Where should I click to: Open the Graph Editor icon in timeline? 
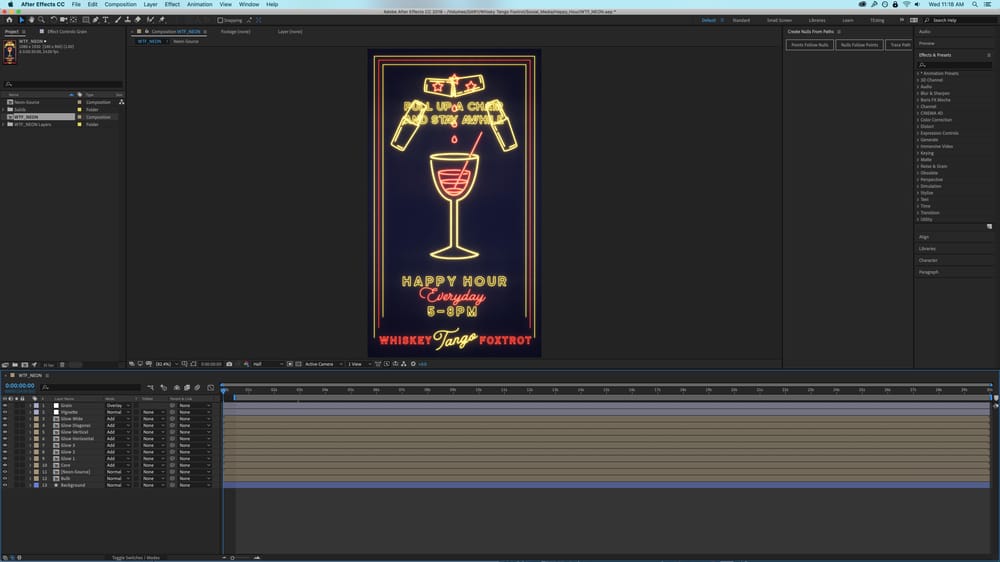(210, 387)
